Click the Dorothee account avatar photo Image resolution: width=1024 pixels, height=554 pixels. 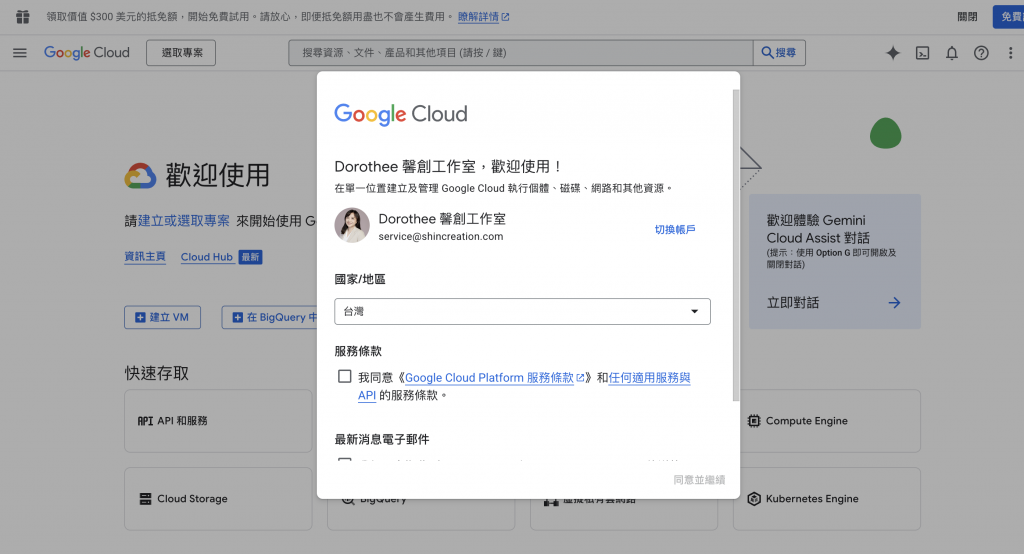(352, 225)
